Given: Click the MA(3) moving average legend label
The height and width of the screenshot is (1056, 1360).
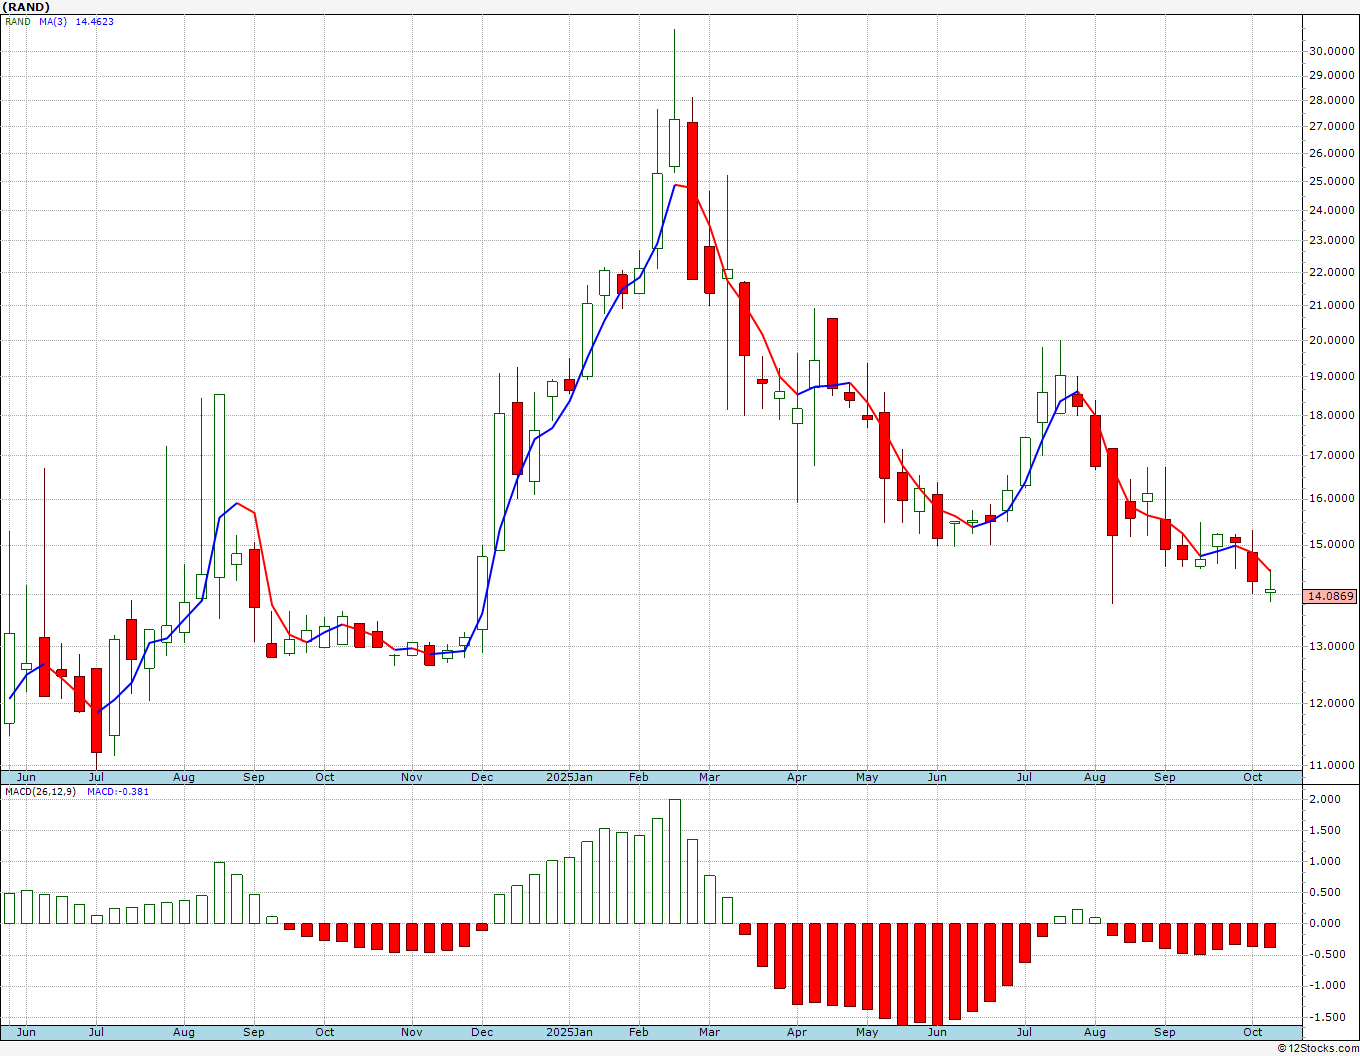Looking at the screenshot, I should click(54, 21).
